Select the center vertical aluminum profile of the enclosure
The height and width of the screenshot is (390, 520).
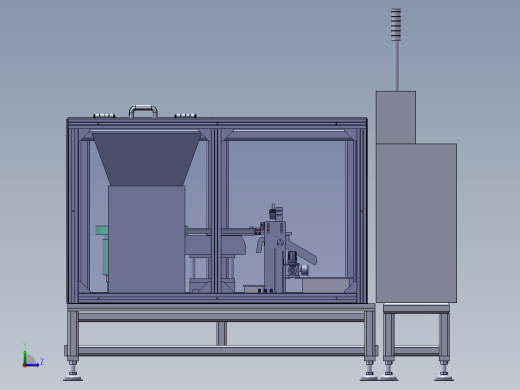(x=216, y=211)
